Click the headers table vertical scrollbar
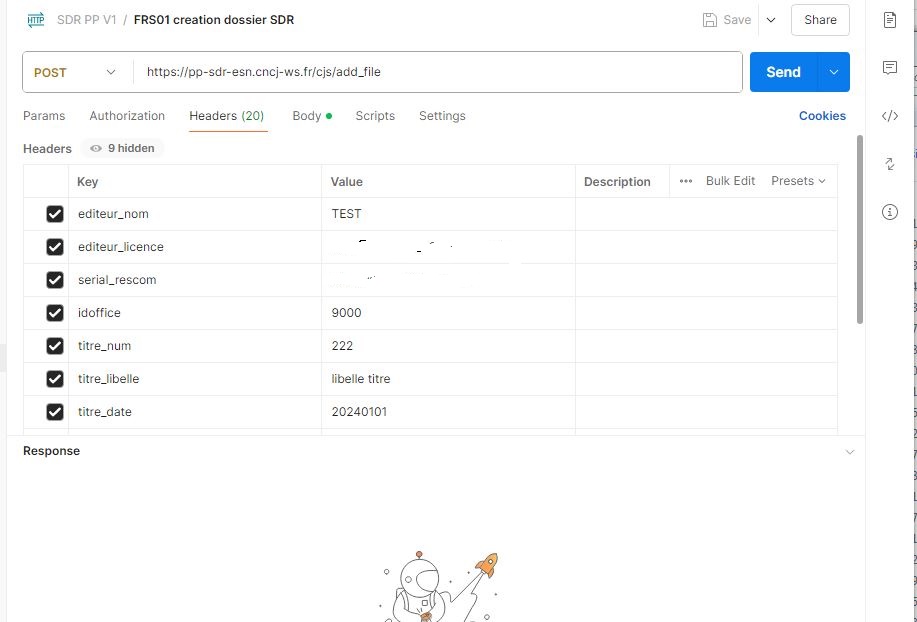917x622 pixels. (x=859, y=230)
